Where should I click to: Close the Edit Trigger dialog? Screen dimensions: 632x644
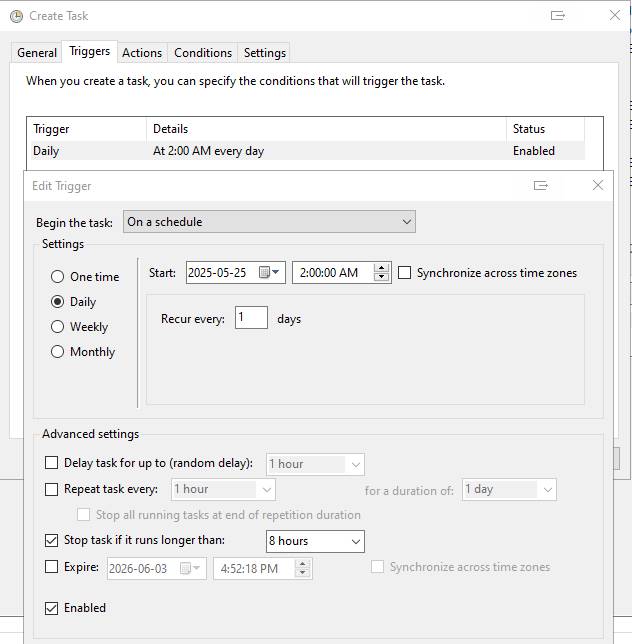[598, 185]
